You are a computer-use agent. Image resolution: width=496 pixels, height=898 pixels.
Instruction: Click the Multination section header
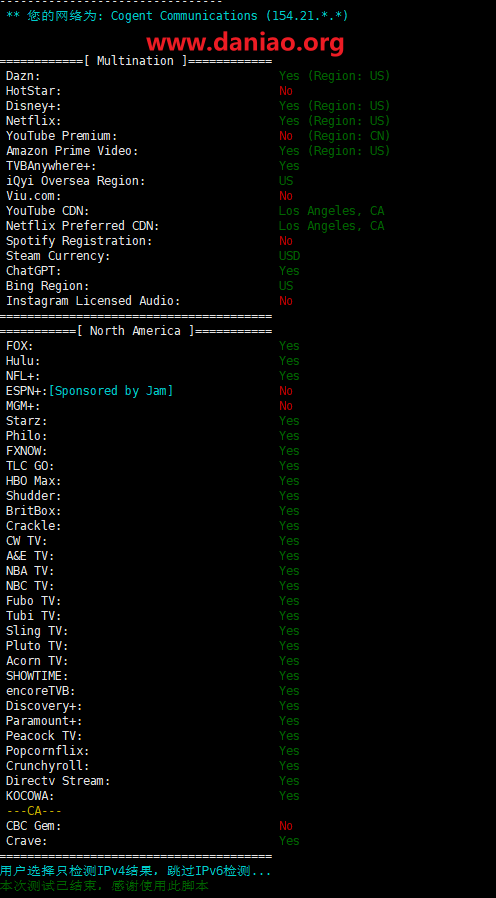pyautogui.click(x=136, y=61)
